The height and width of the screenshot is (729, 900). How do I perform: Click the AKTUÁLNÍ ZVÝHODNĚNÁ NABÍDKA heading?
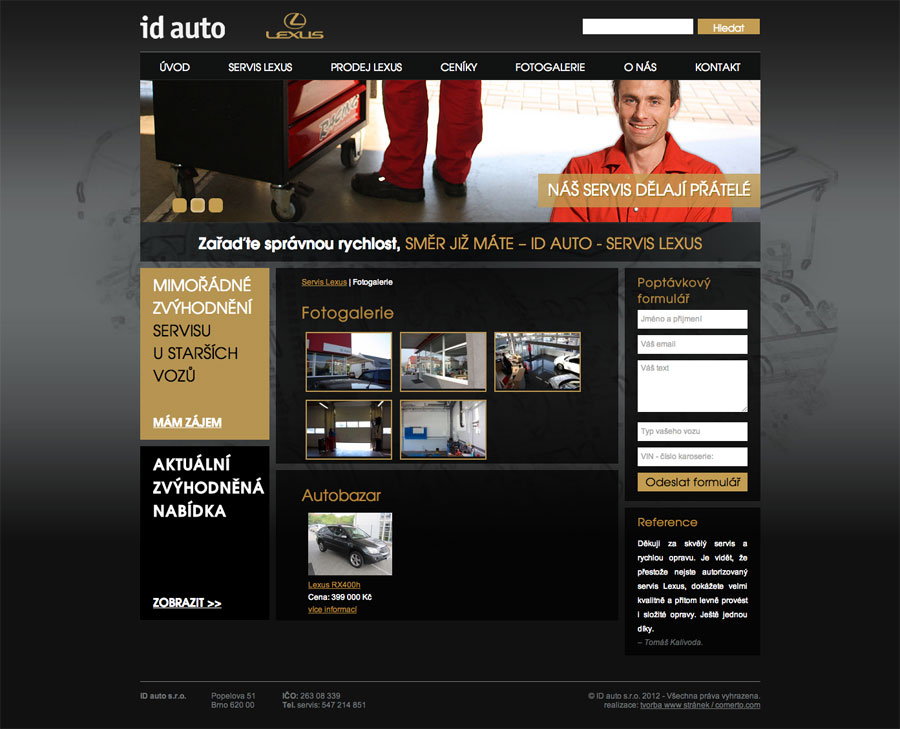click(x=208, y=487)
